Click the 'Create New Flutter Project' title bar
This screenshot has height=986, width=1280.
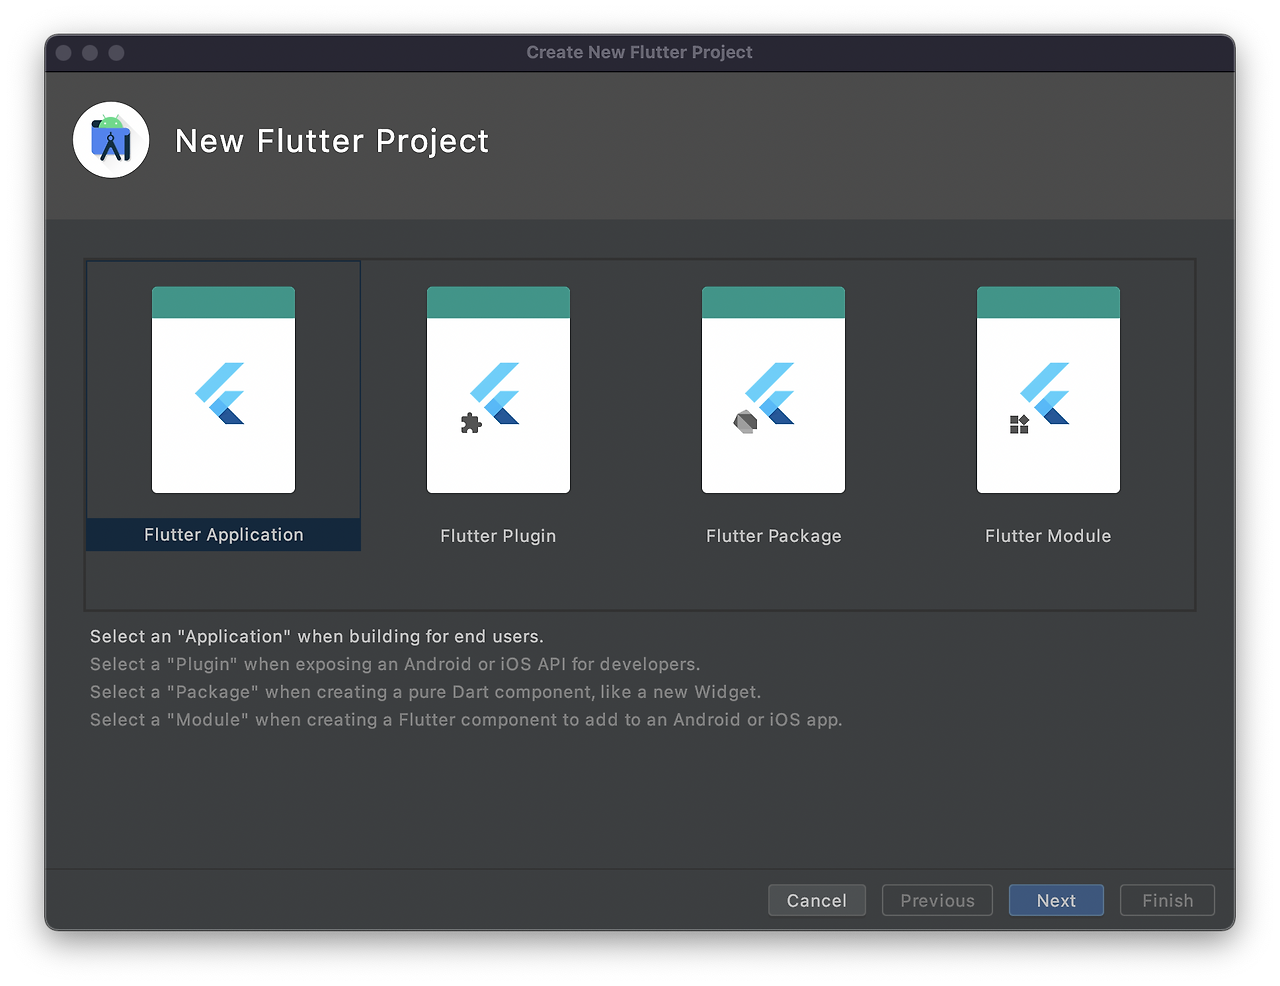[x=640, y=52]
